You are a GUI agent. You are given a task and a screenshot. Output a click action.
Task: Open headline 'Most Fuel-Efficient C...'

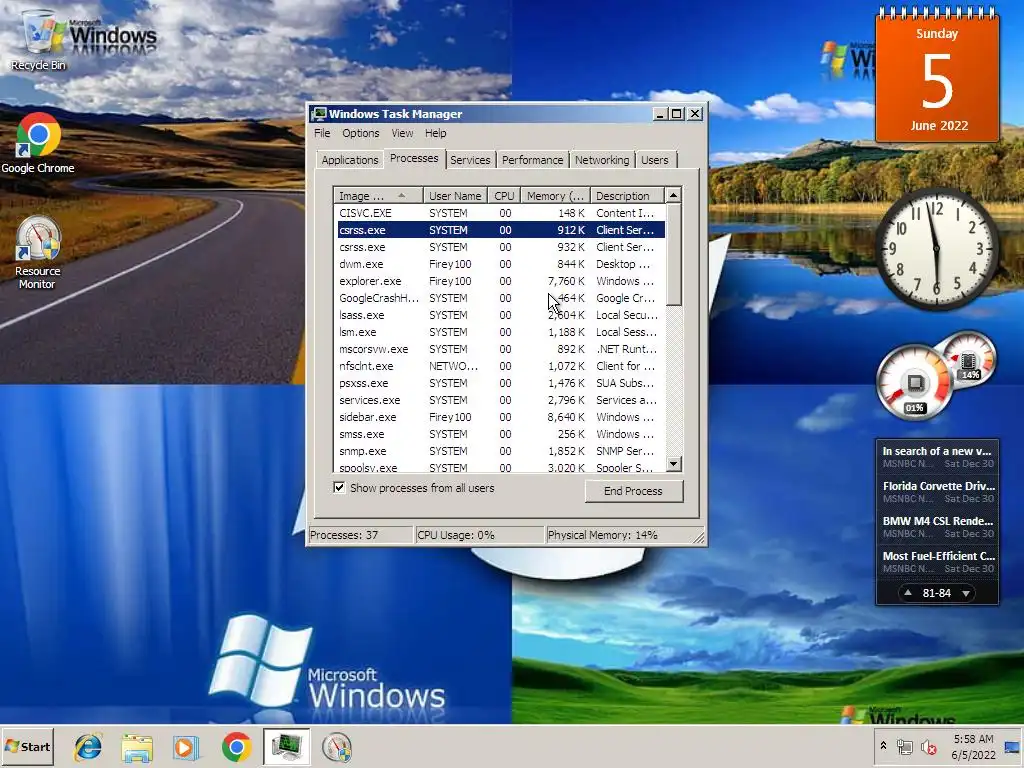pyautogui.click(x=938, y=556)
